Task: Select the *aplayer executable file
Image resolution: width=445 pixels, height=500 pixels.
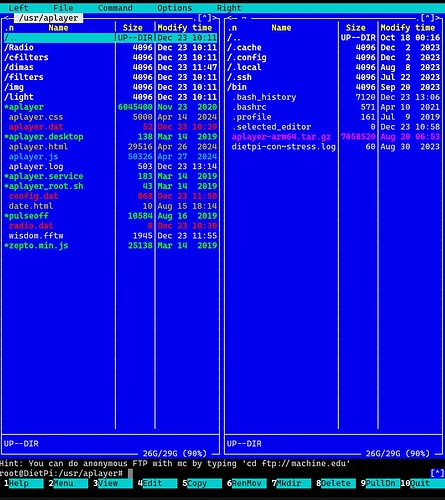Action: 110,107
